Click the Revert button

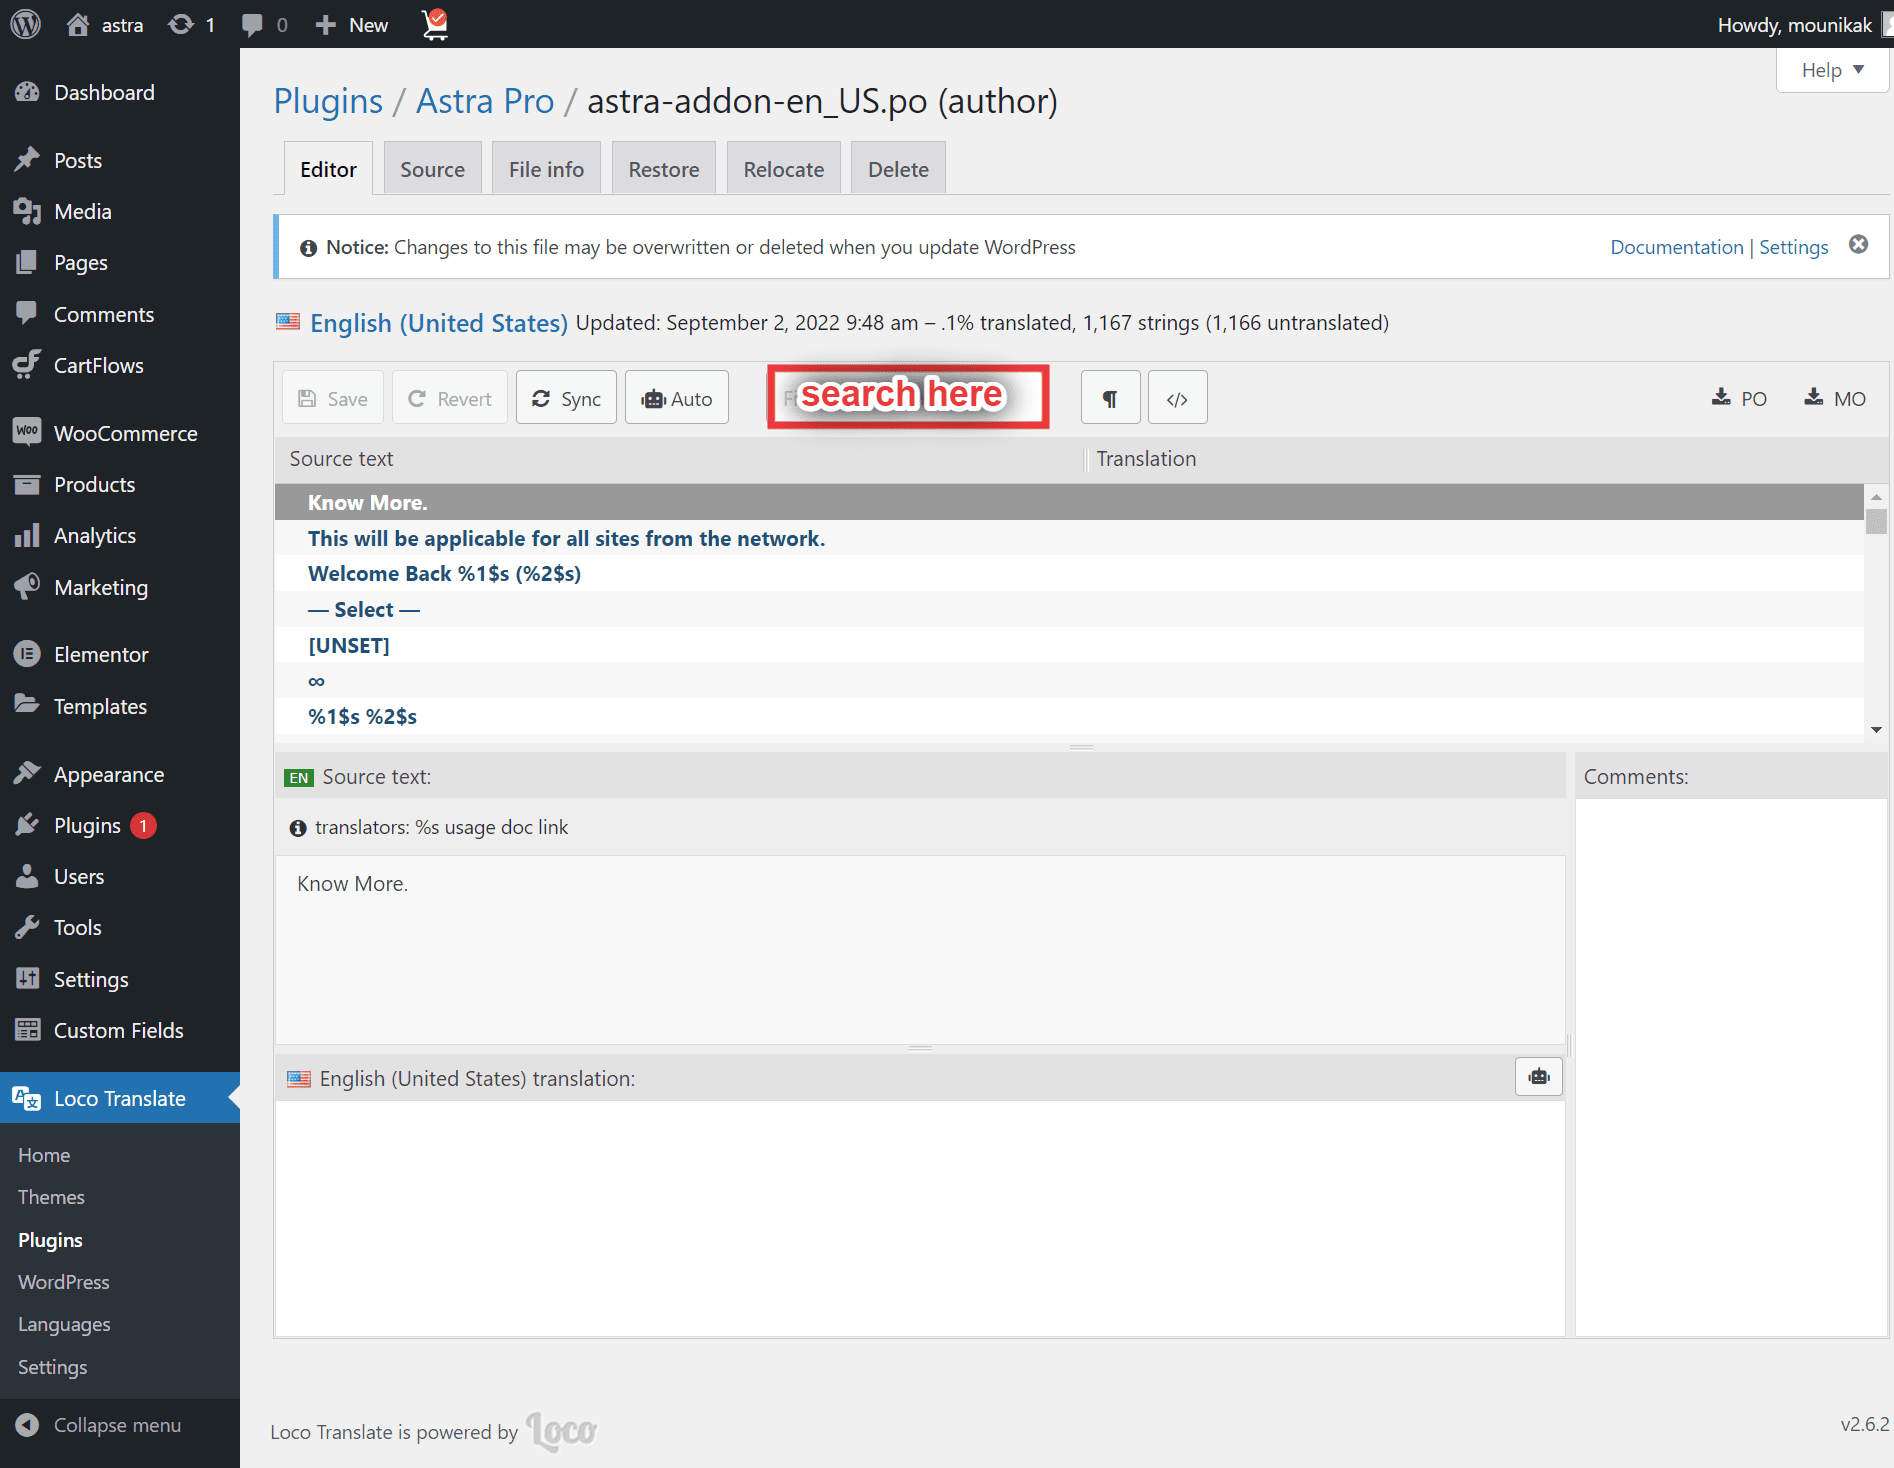450,398
